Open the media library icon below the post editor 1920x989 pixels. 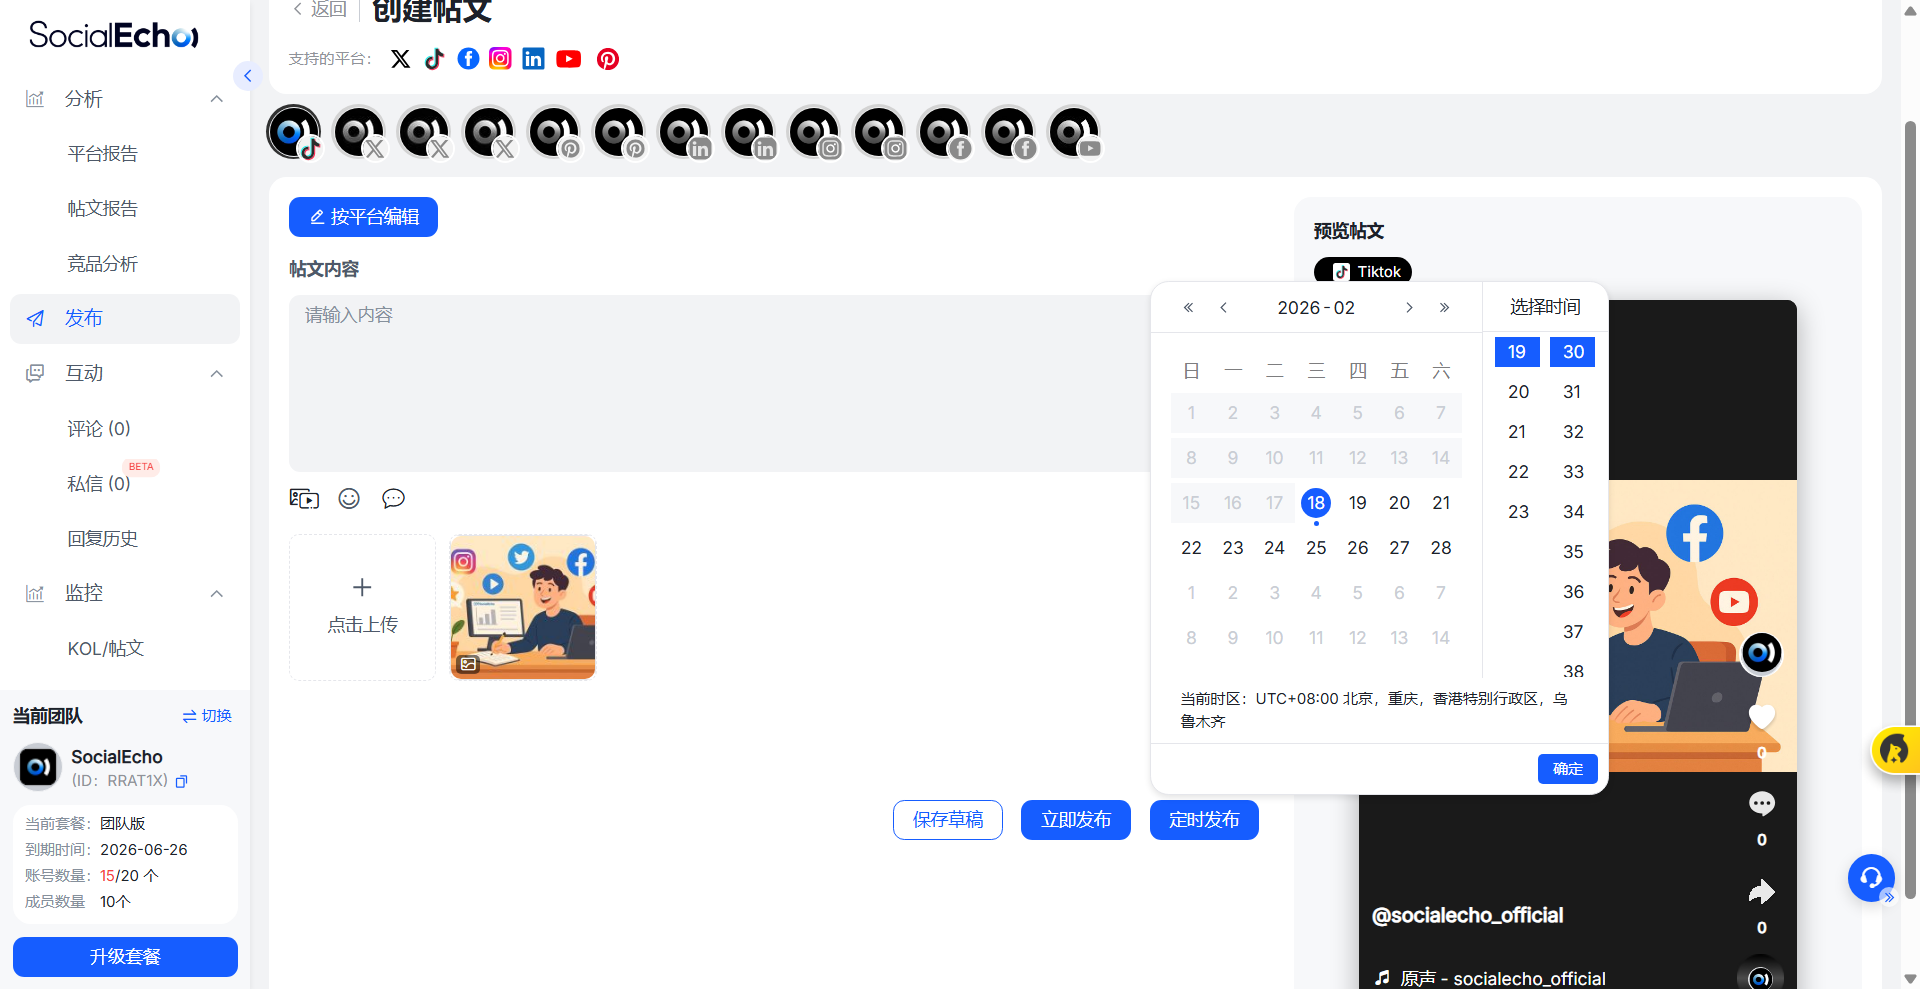(x=304, y=498)
